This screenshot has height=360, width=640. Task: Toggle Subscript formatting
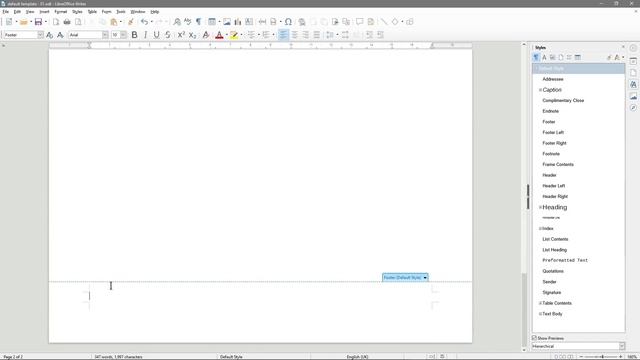pyautogui.click(x=192, y=35)
